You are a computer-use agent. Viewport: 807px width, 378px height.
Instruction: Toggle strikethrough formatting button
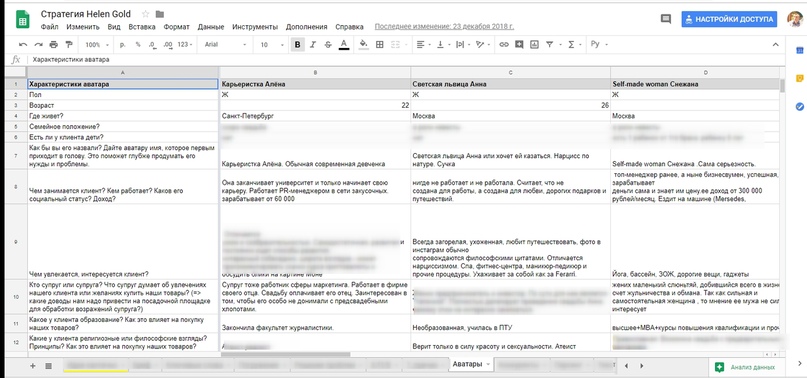coord(328,45)
